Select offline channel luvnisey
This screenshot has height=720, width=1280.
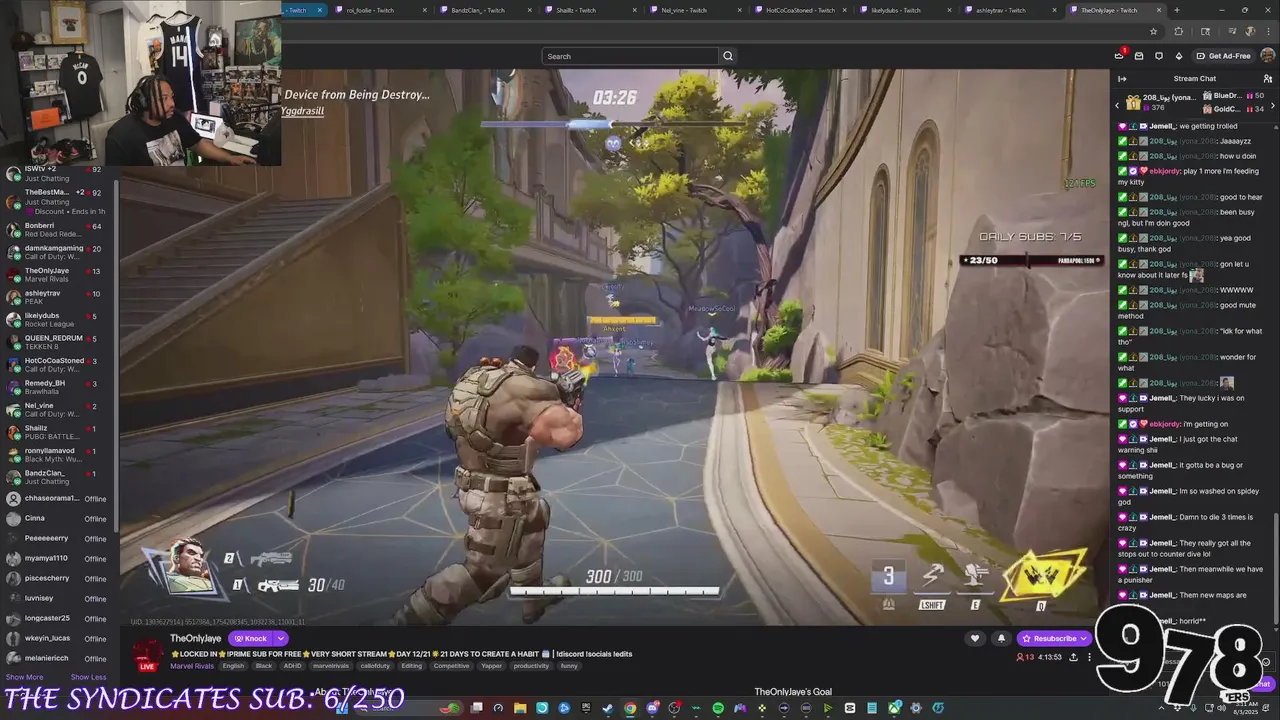[60, 598]
